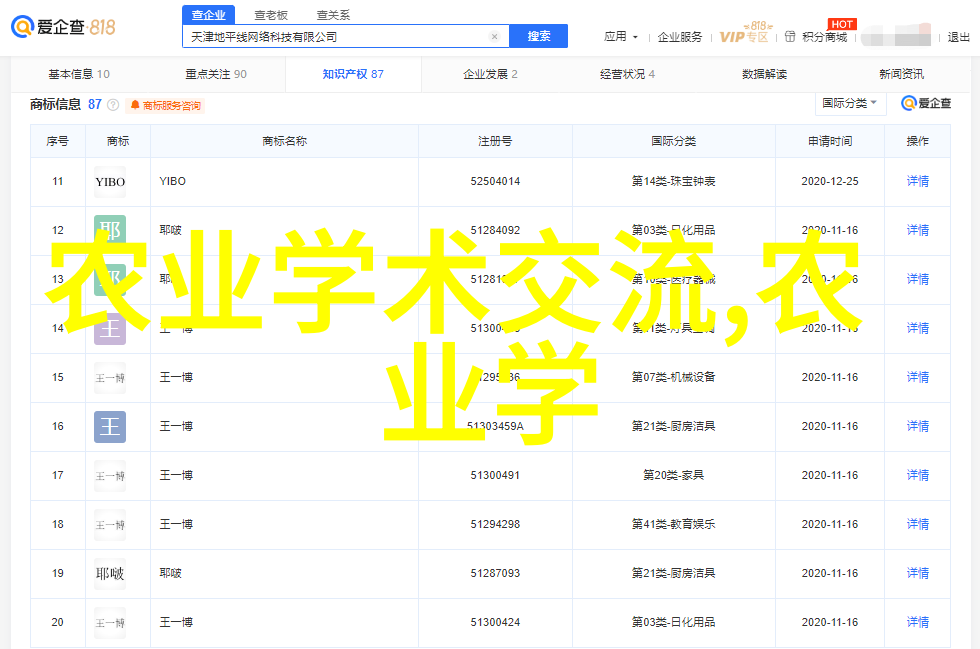Click the trademark thumbnail in row 18

[110, 525]
